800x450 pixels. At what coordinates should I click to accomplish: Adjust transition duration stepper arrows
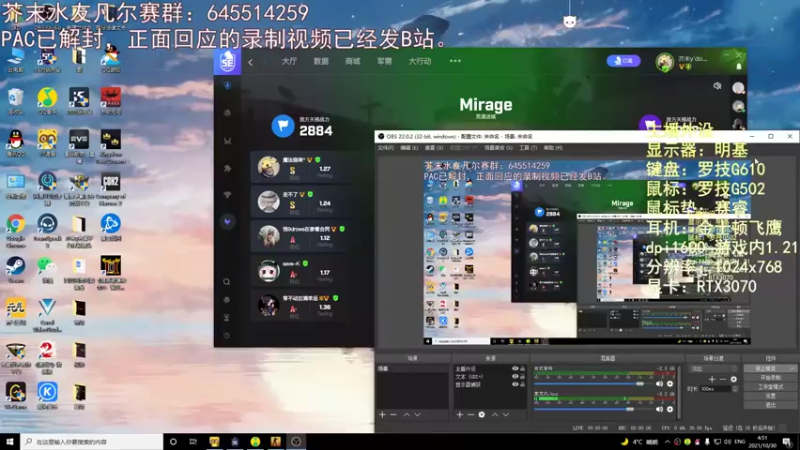click(x=735, y=389)
